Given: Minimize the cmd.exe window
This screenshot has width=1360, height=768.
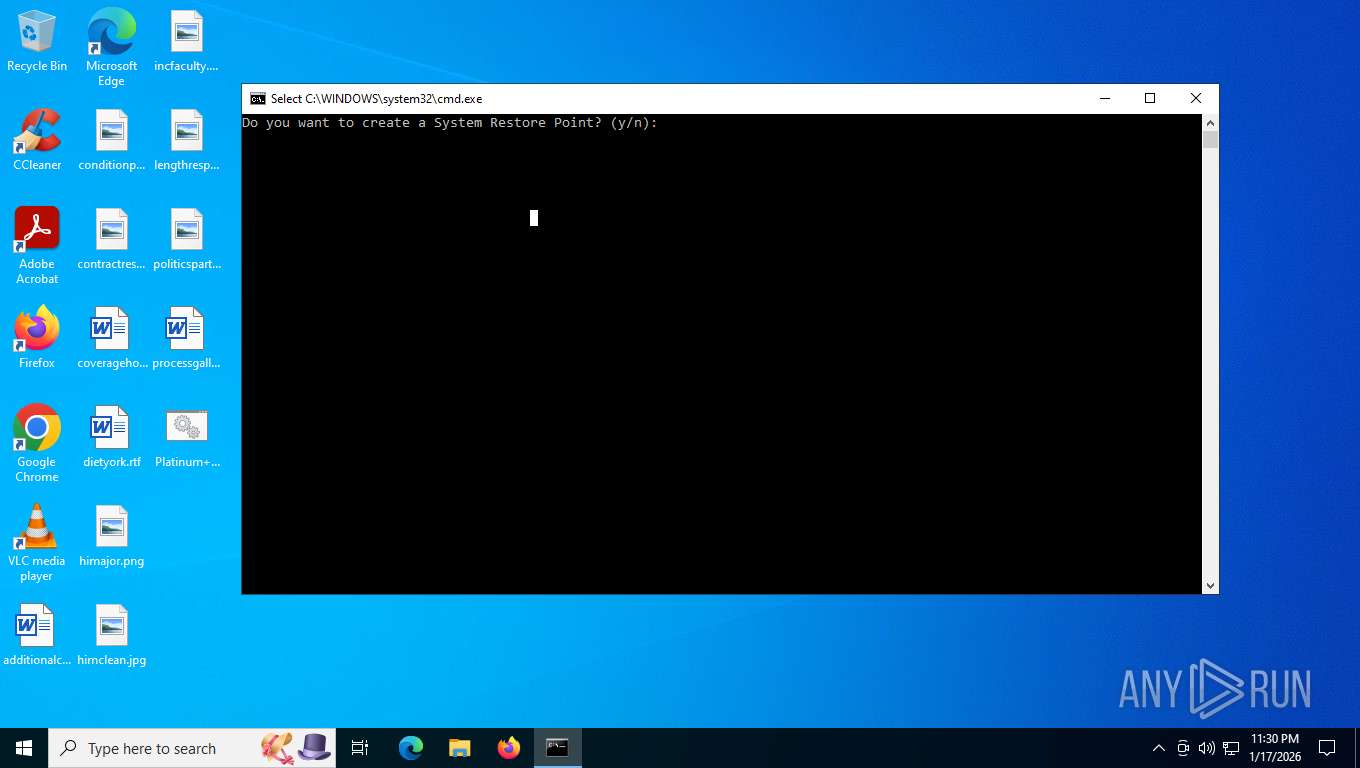Looking at the screenshot, I should [1105, 98].
